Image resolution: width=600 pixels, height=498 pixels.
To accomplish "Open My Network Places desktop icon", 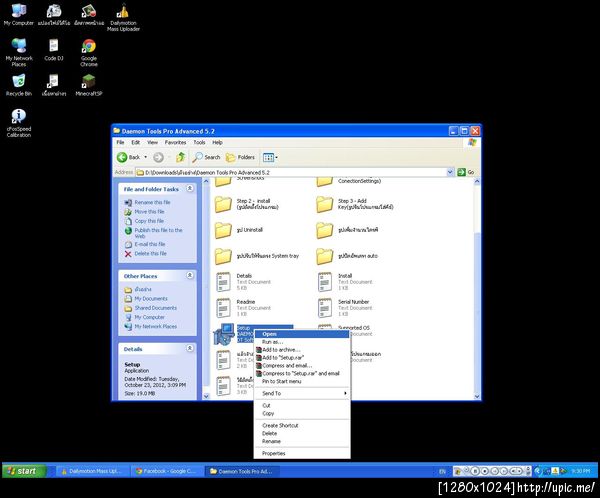I will (x=19, y=52).
